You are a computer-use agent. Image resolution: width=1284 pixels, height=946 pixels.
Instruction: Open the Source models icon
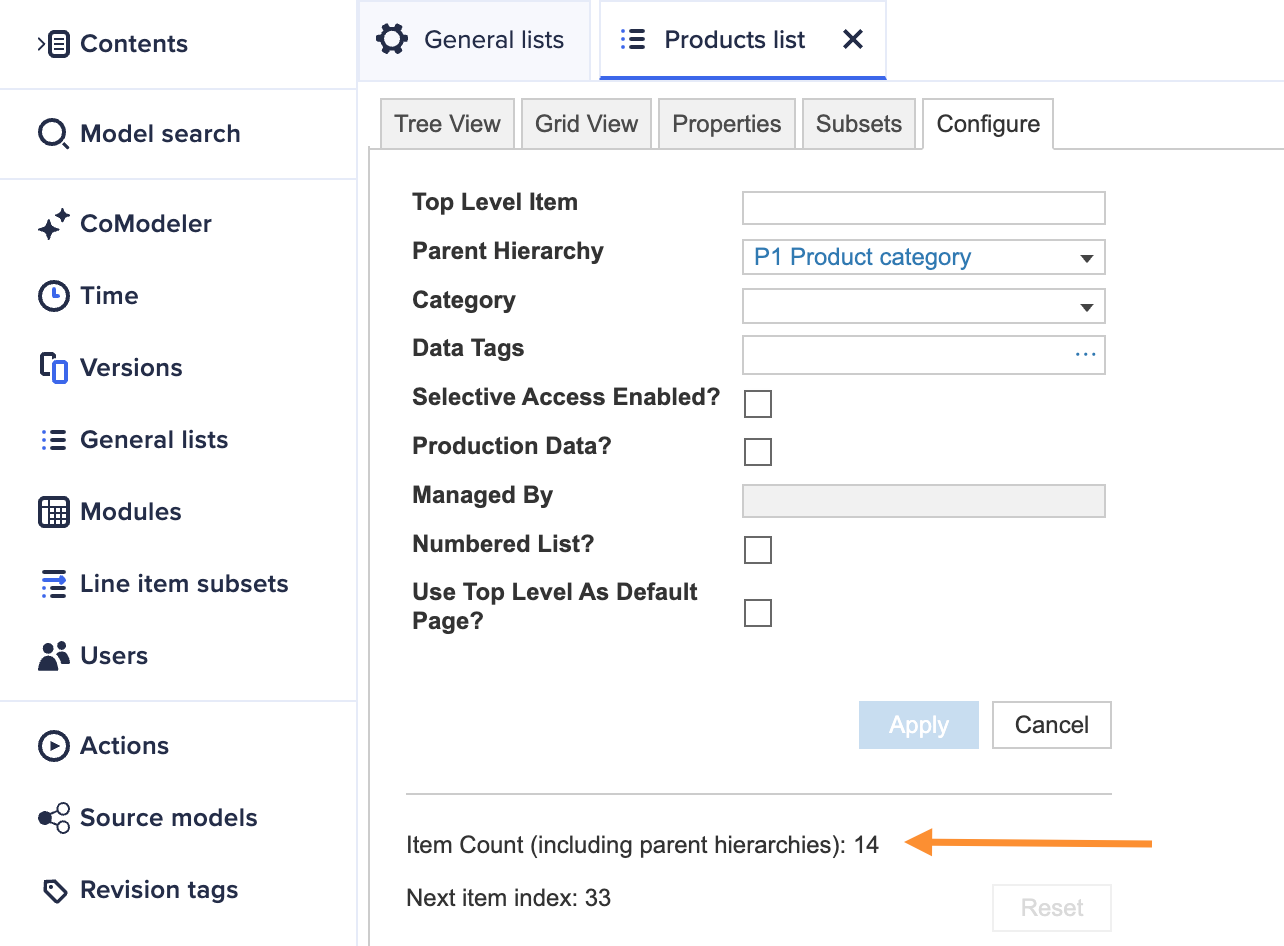click(53, 818)
